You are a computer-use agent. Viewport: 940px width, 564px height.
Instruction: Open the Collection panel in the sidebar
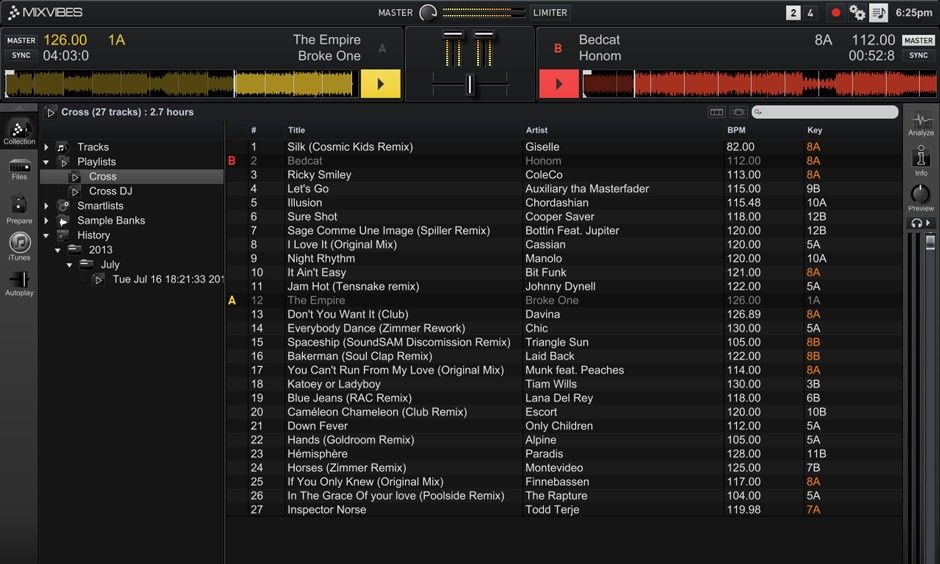pyautogui.click(x=19, y=131)
